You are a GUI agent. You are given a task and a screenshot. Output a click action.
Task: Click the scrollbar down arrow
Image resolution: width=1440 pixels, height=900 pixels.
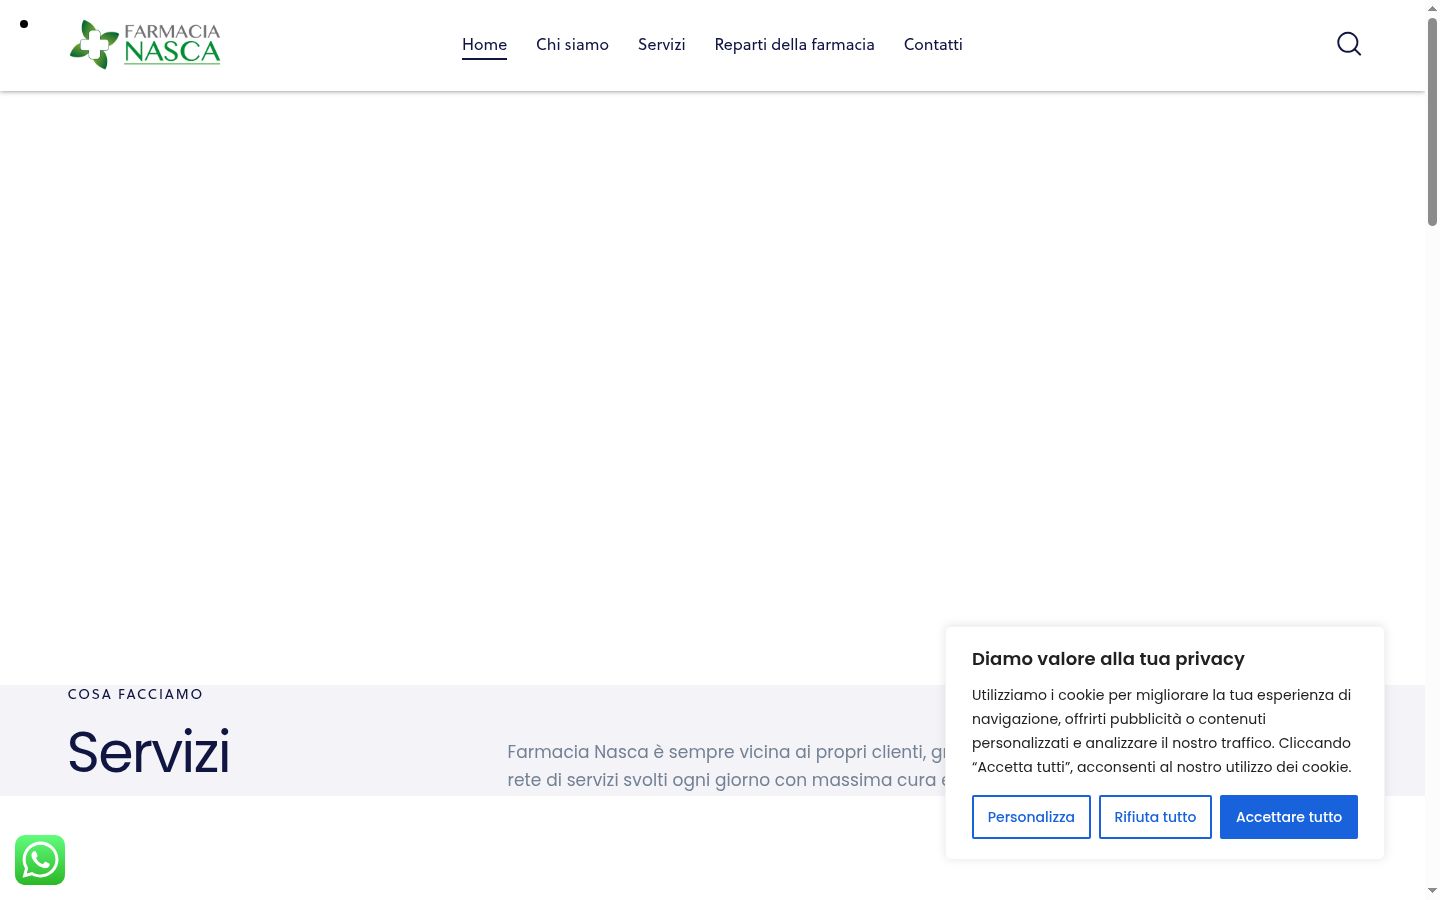[x=1432, y=891]
